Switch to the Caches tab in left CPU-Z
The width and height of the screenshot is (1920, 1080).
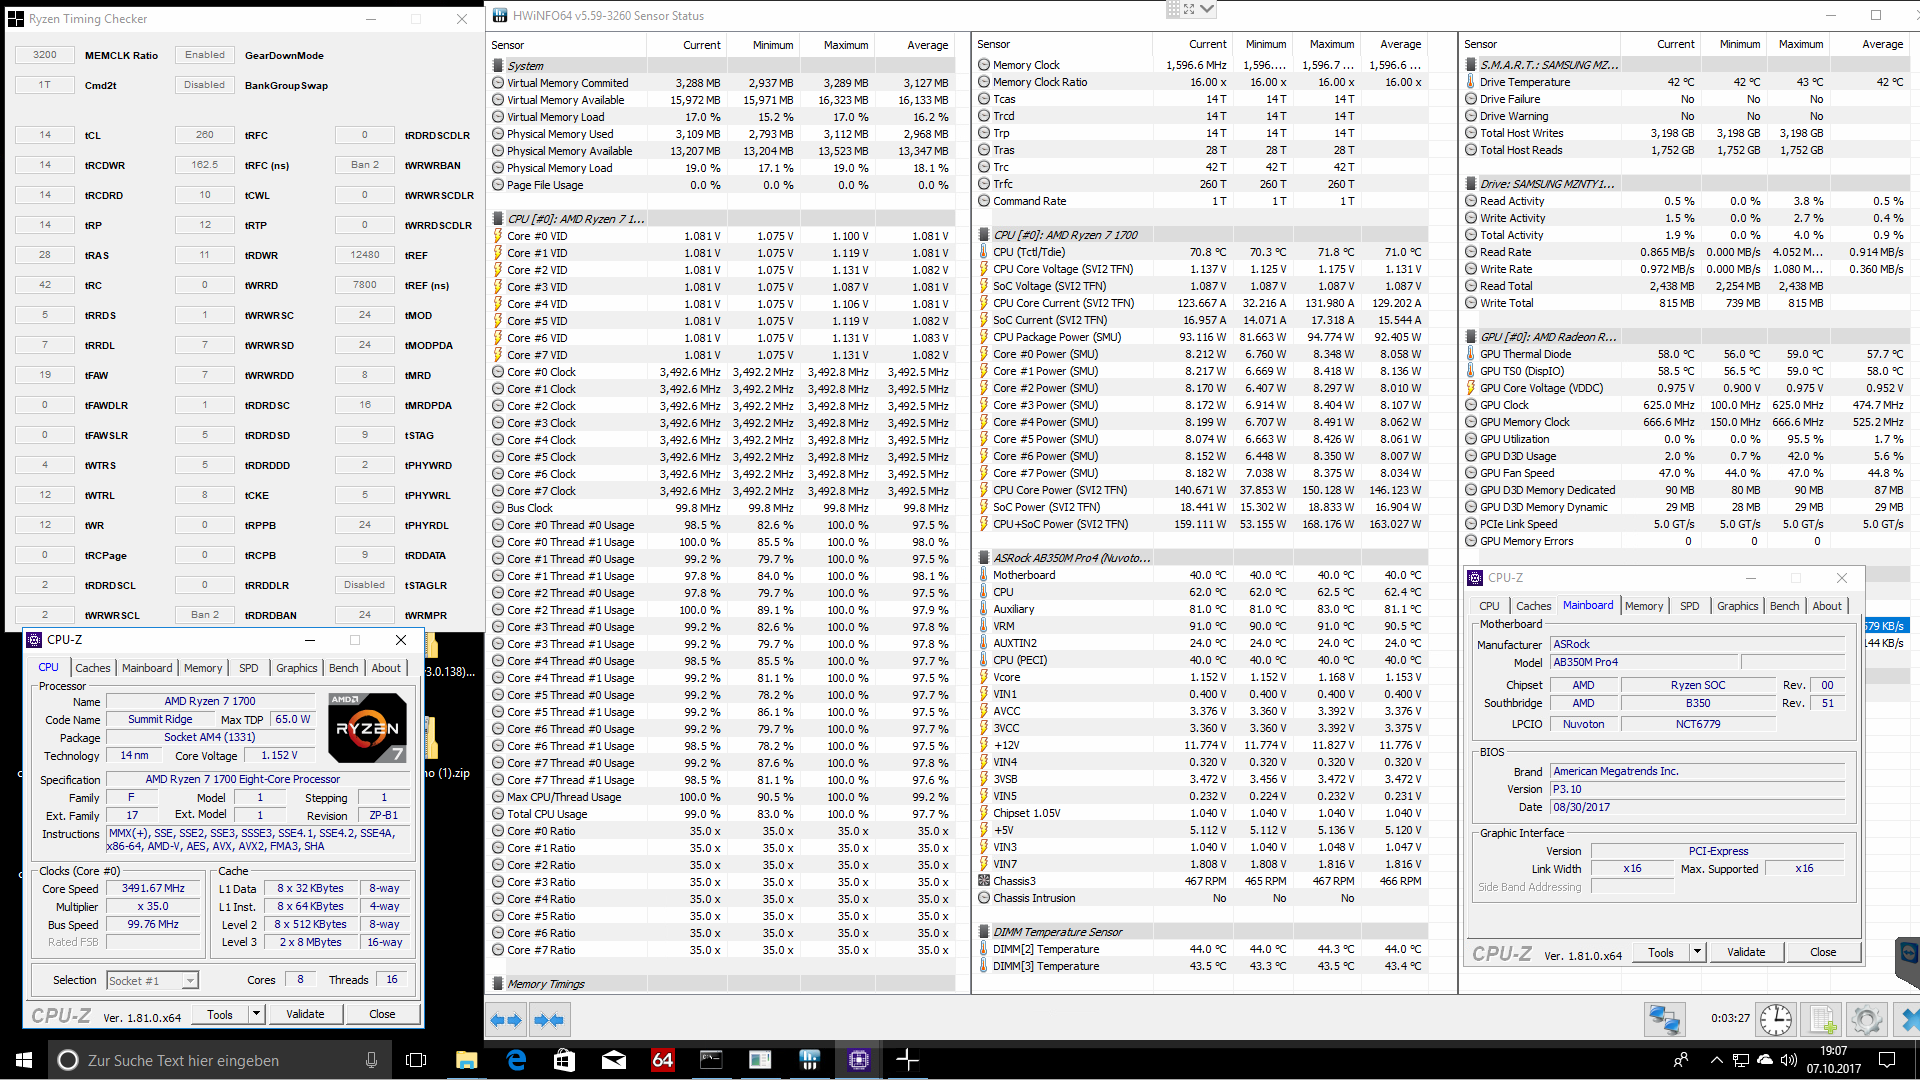(93, 668)
